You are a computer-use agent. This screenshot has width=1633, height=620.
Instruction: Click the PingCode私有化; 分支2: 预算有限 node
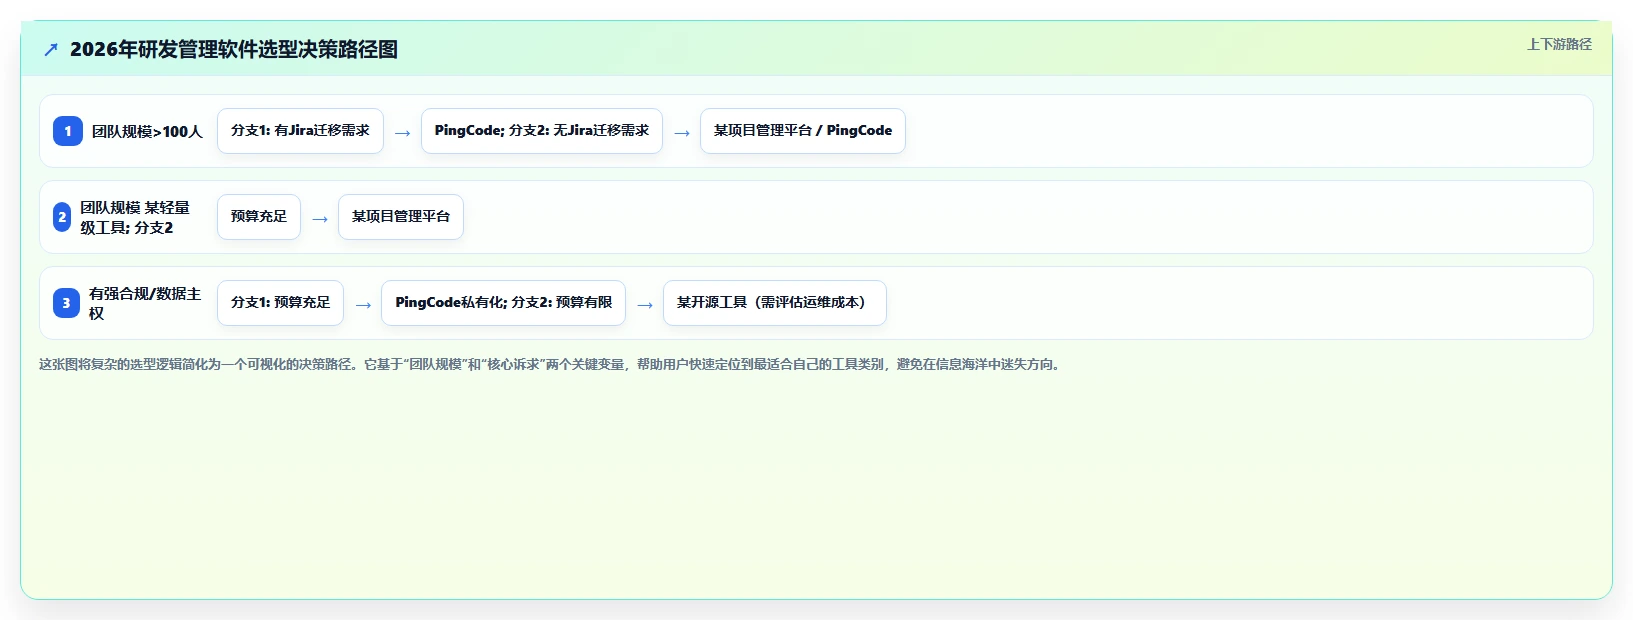[x=503, y=303]
